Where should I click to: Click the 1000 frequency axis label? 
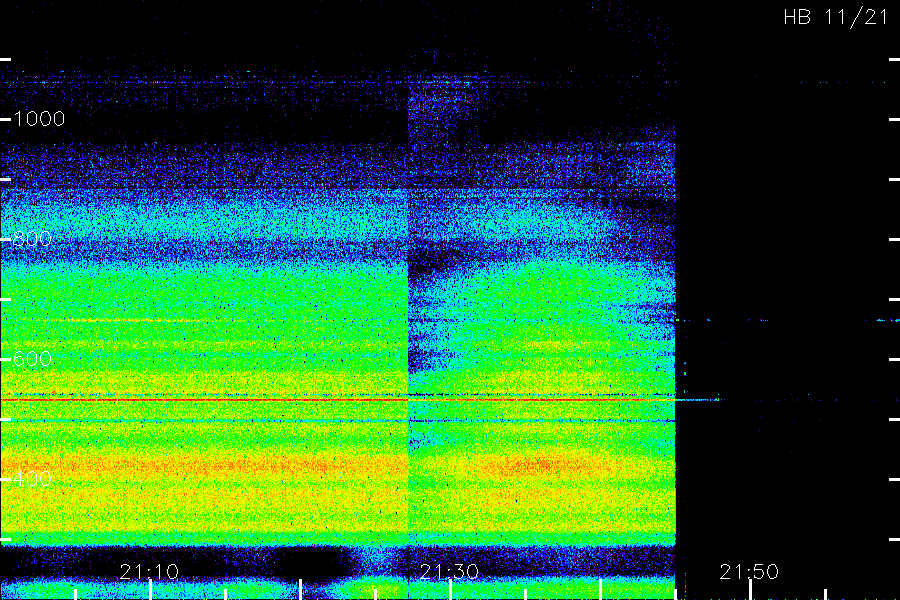(x=39, y=119)
